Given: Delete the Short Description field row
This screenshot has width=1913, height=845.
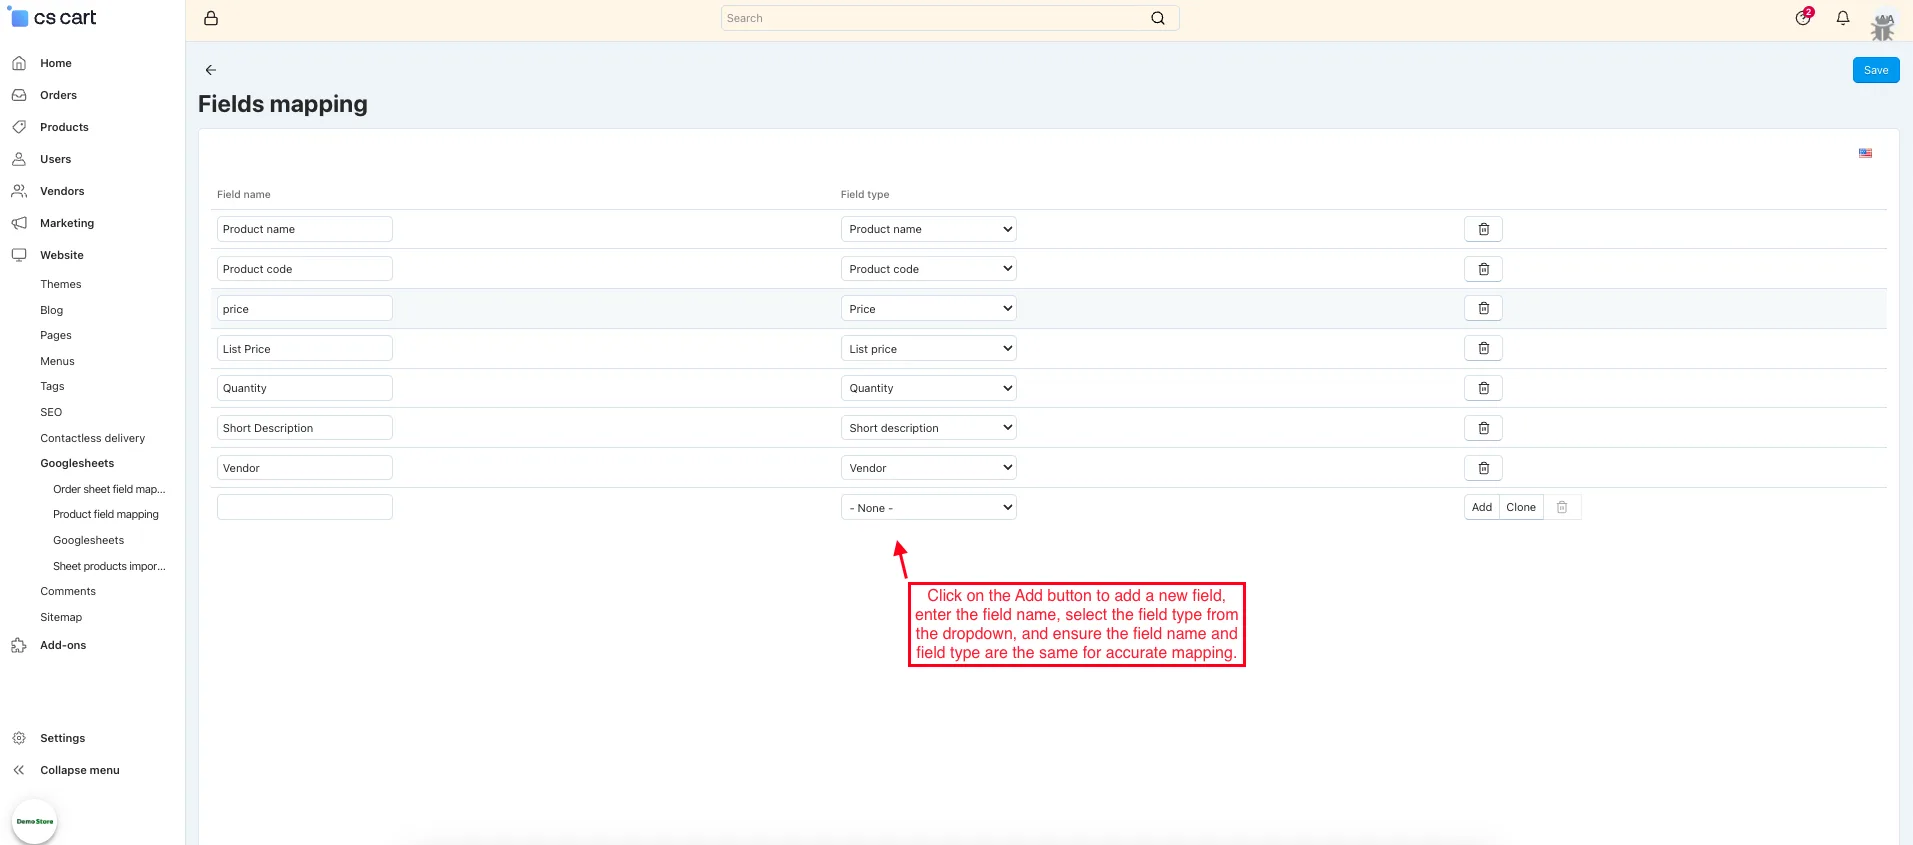Looking at the screenshot, I should tap(1483, 428).
